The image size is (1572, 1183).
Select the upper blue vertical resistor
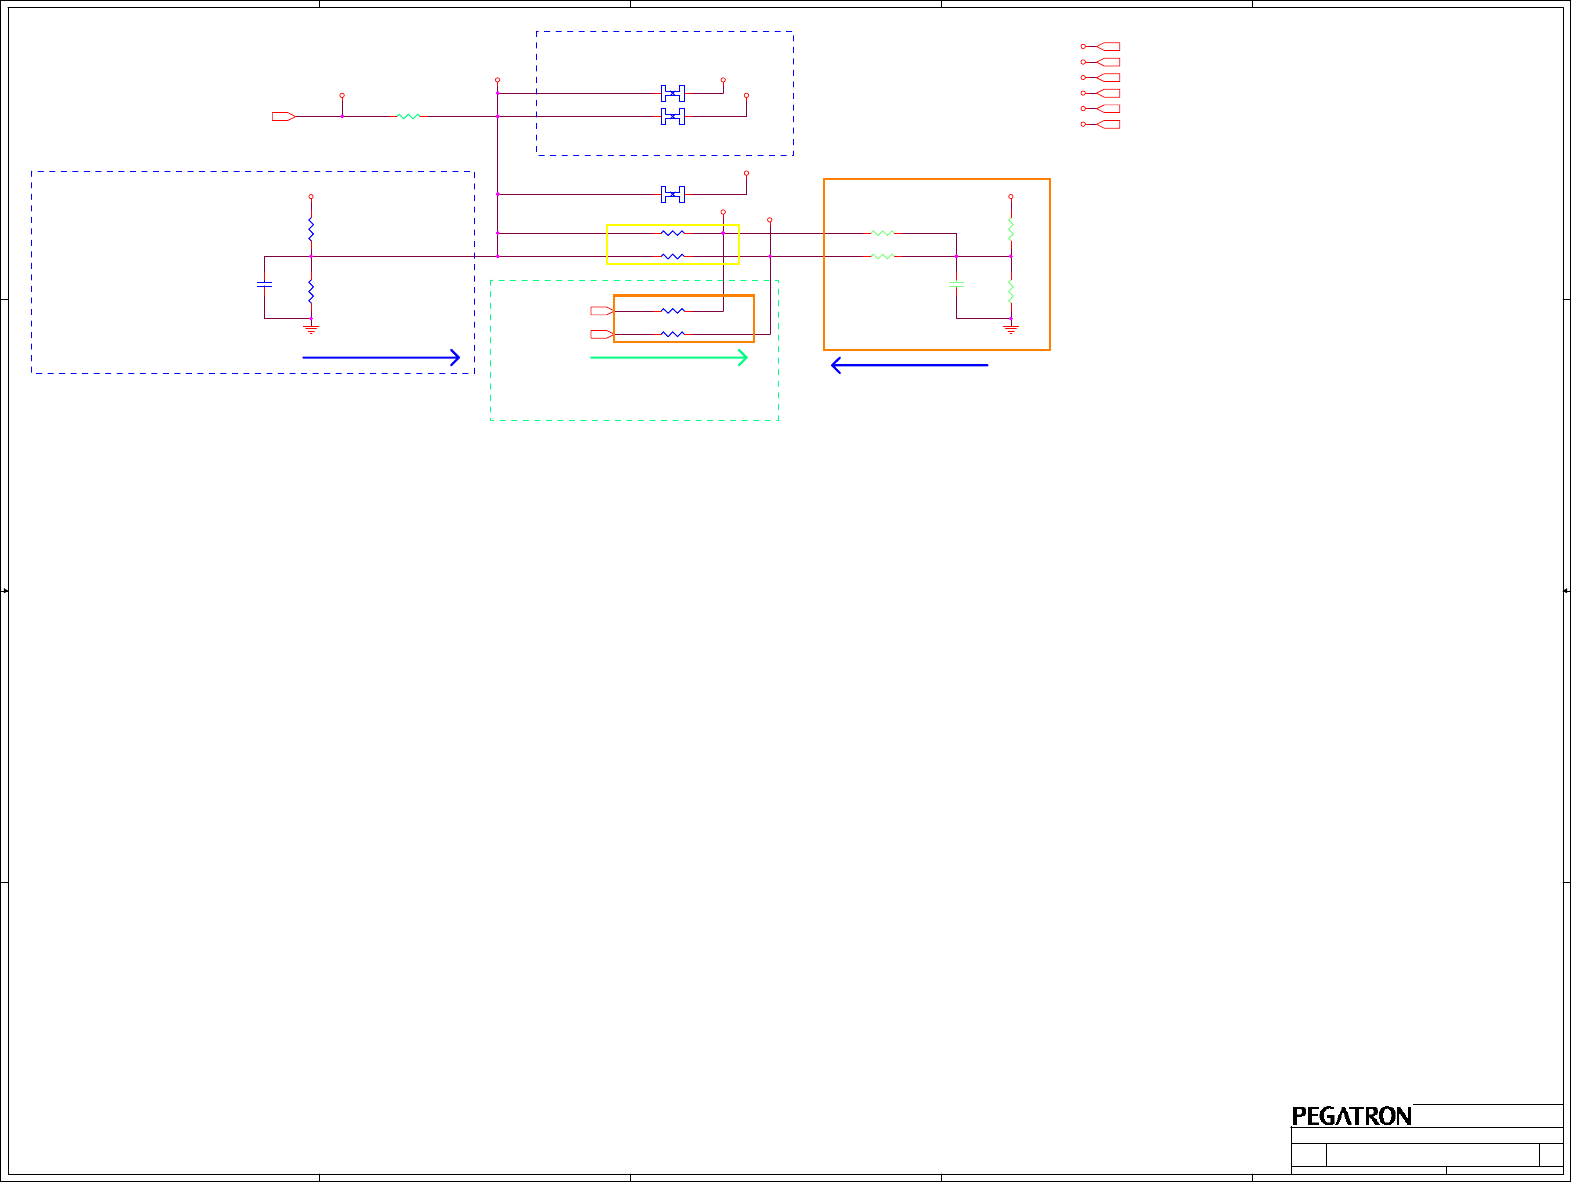point(311,229)
